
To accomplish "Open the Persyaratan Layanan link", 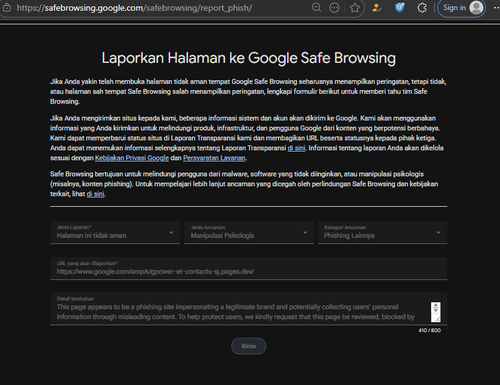I will pyautogui.click(x=214, y=158).
